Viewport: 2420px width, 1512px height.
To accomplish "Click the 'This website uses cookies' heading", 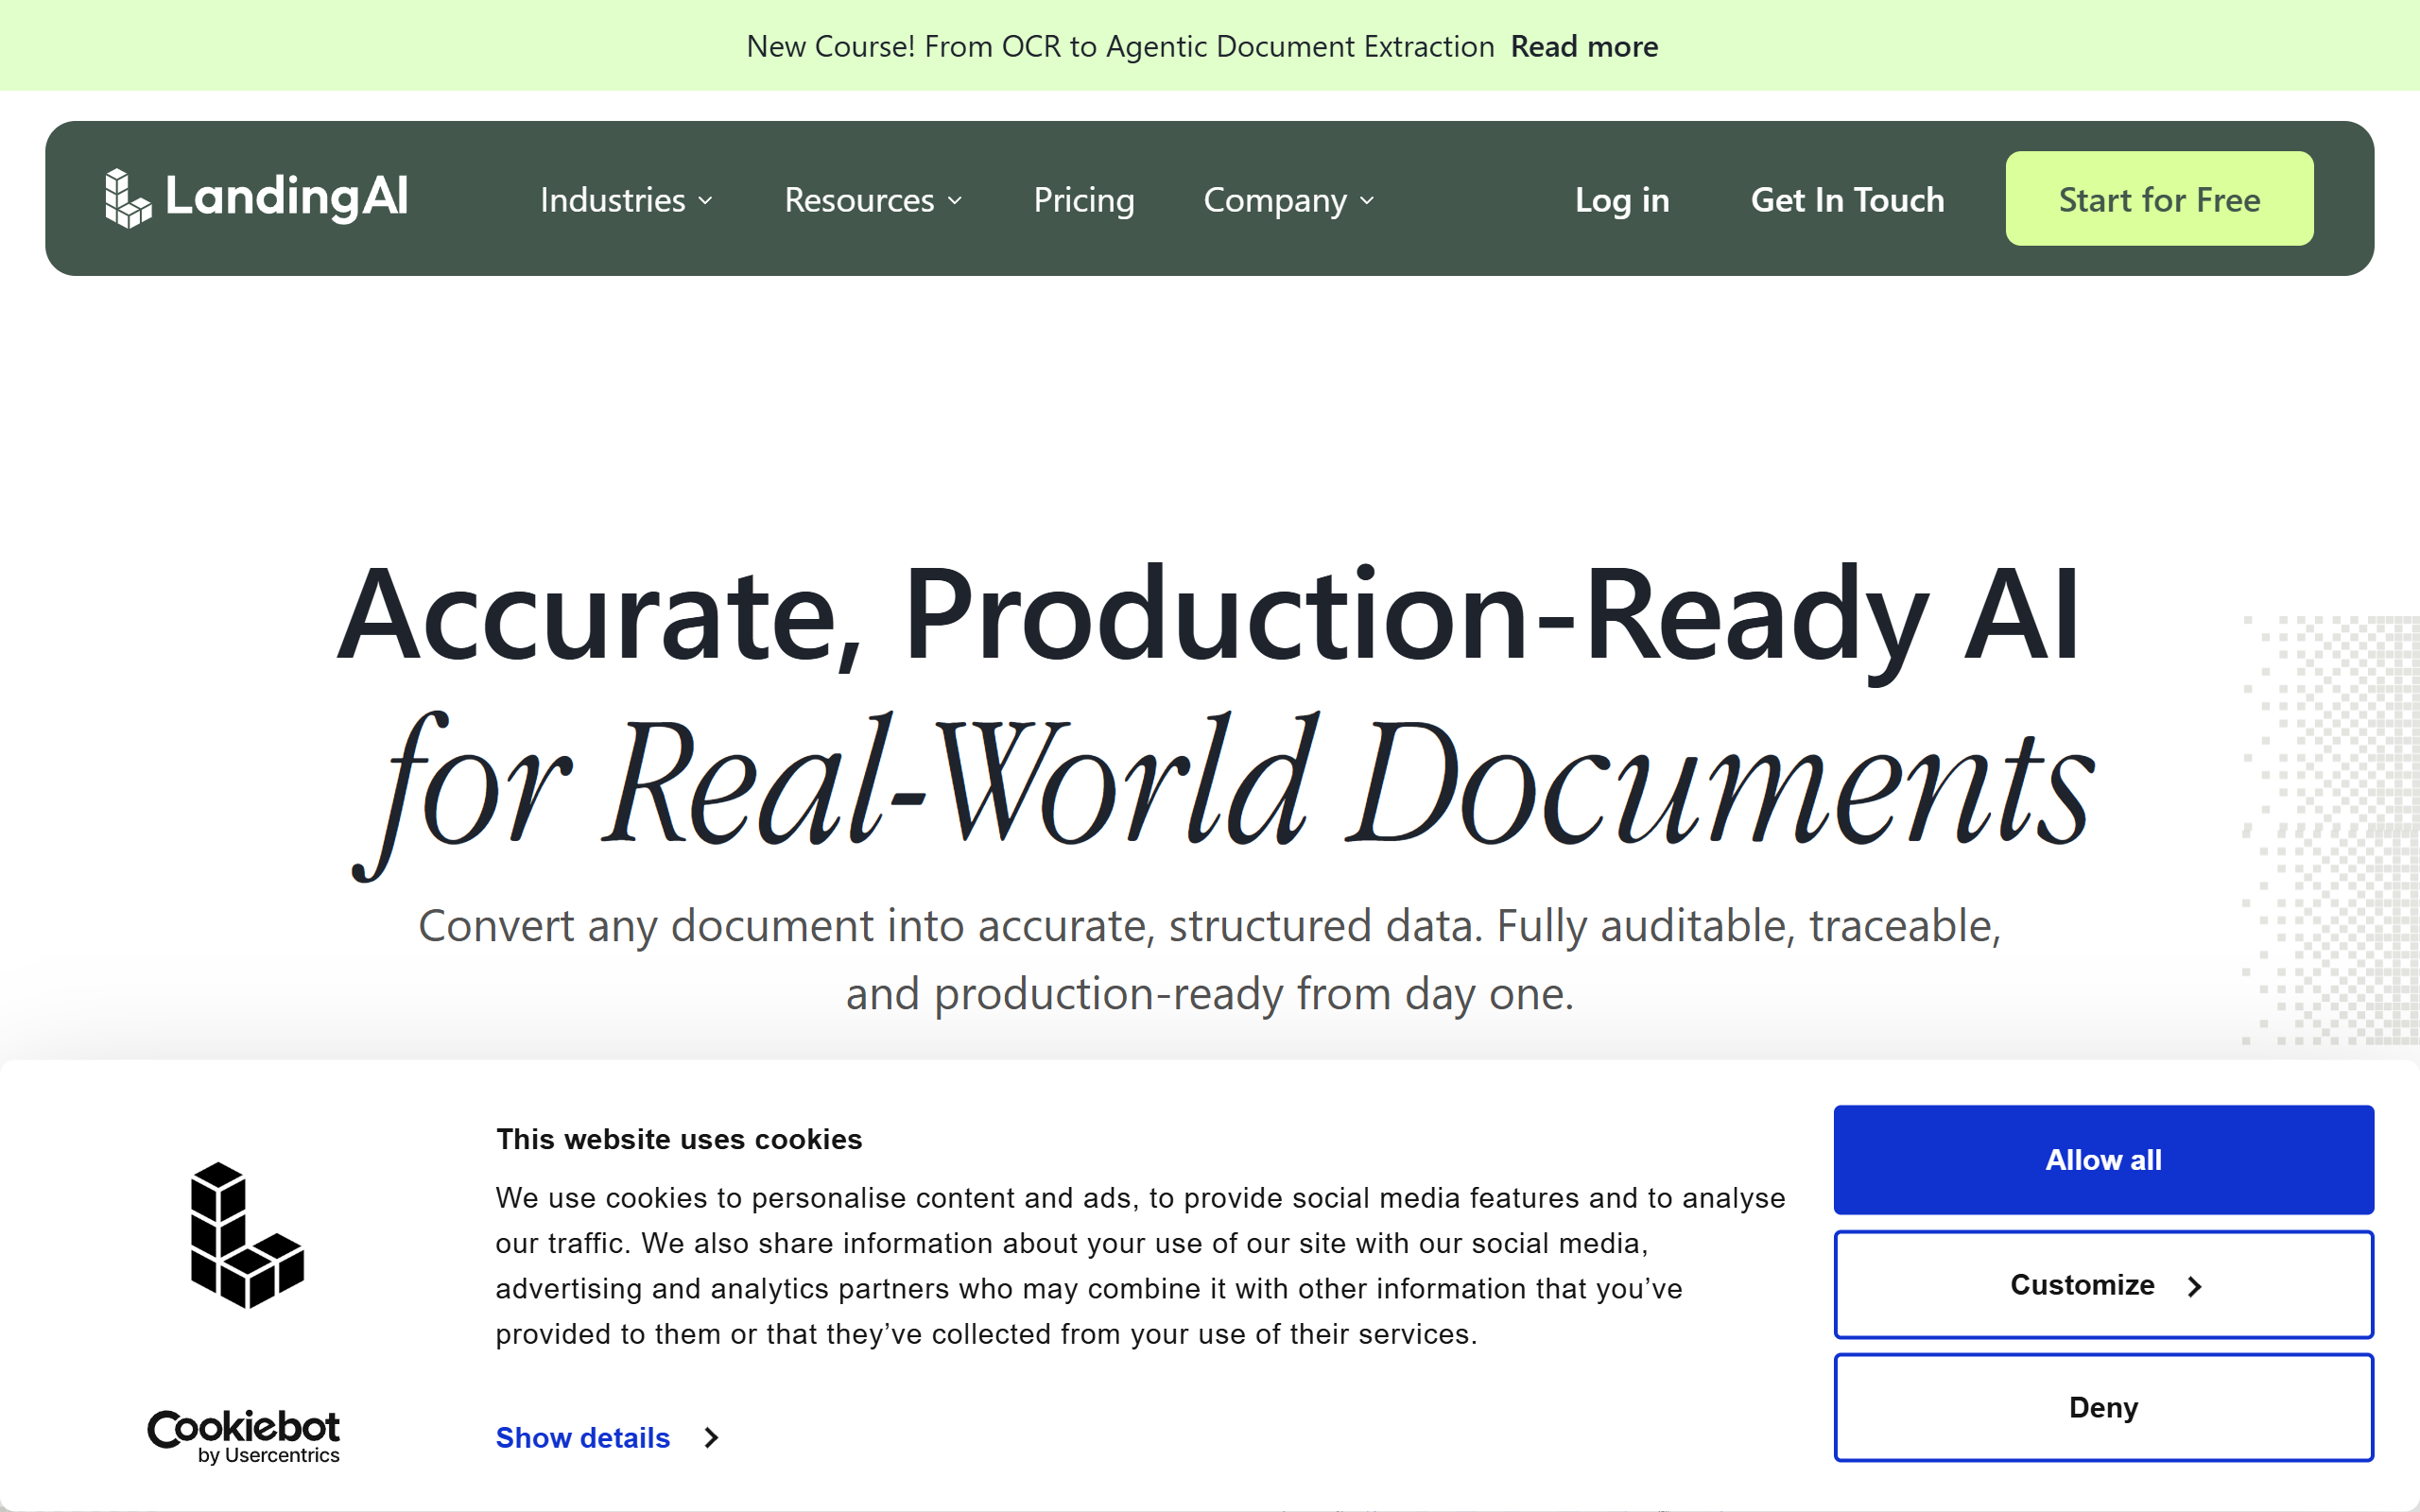I will click(x=679, y=1139).
